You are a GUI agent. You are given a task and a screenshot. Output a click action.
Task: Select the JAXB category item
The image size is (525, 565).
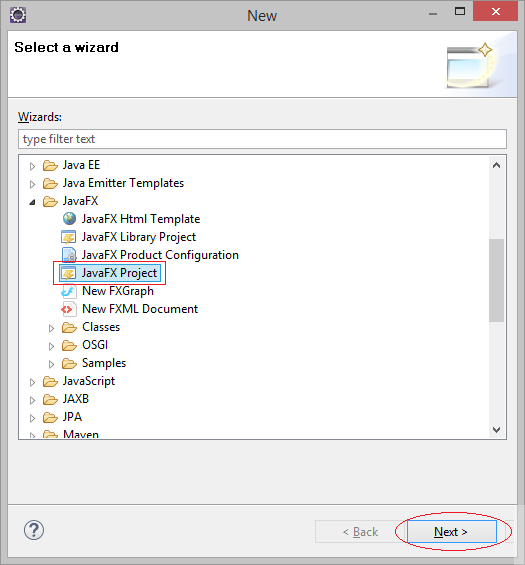tap(76, 399)
